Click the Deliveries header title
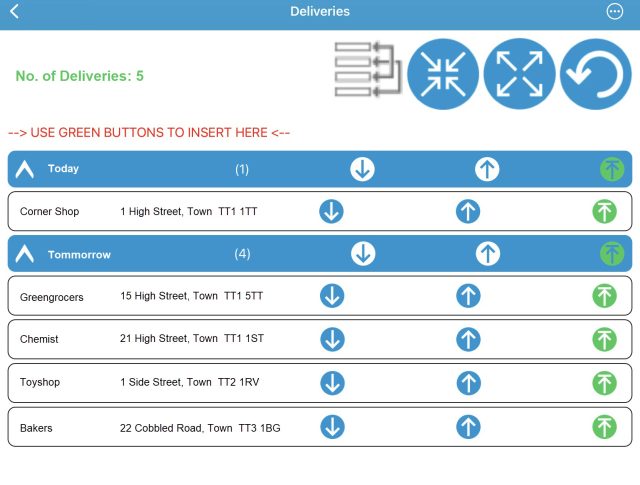Image resolution: width=640 pixels, height=485 pixels. pos(320,11)
